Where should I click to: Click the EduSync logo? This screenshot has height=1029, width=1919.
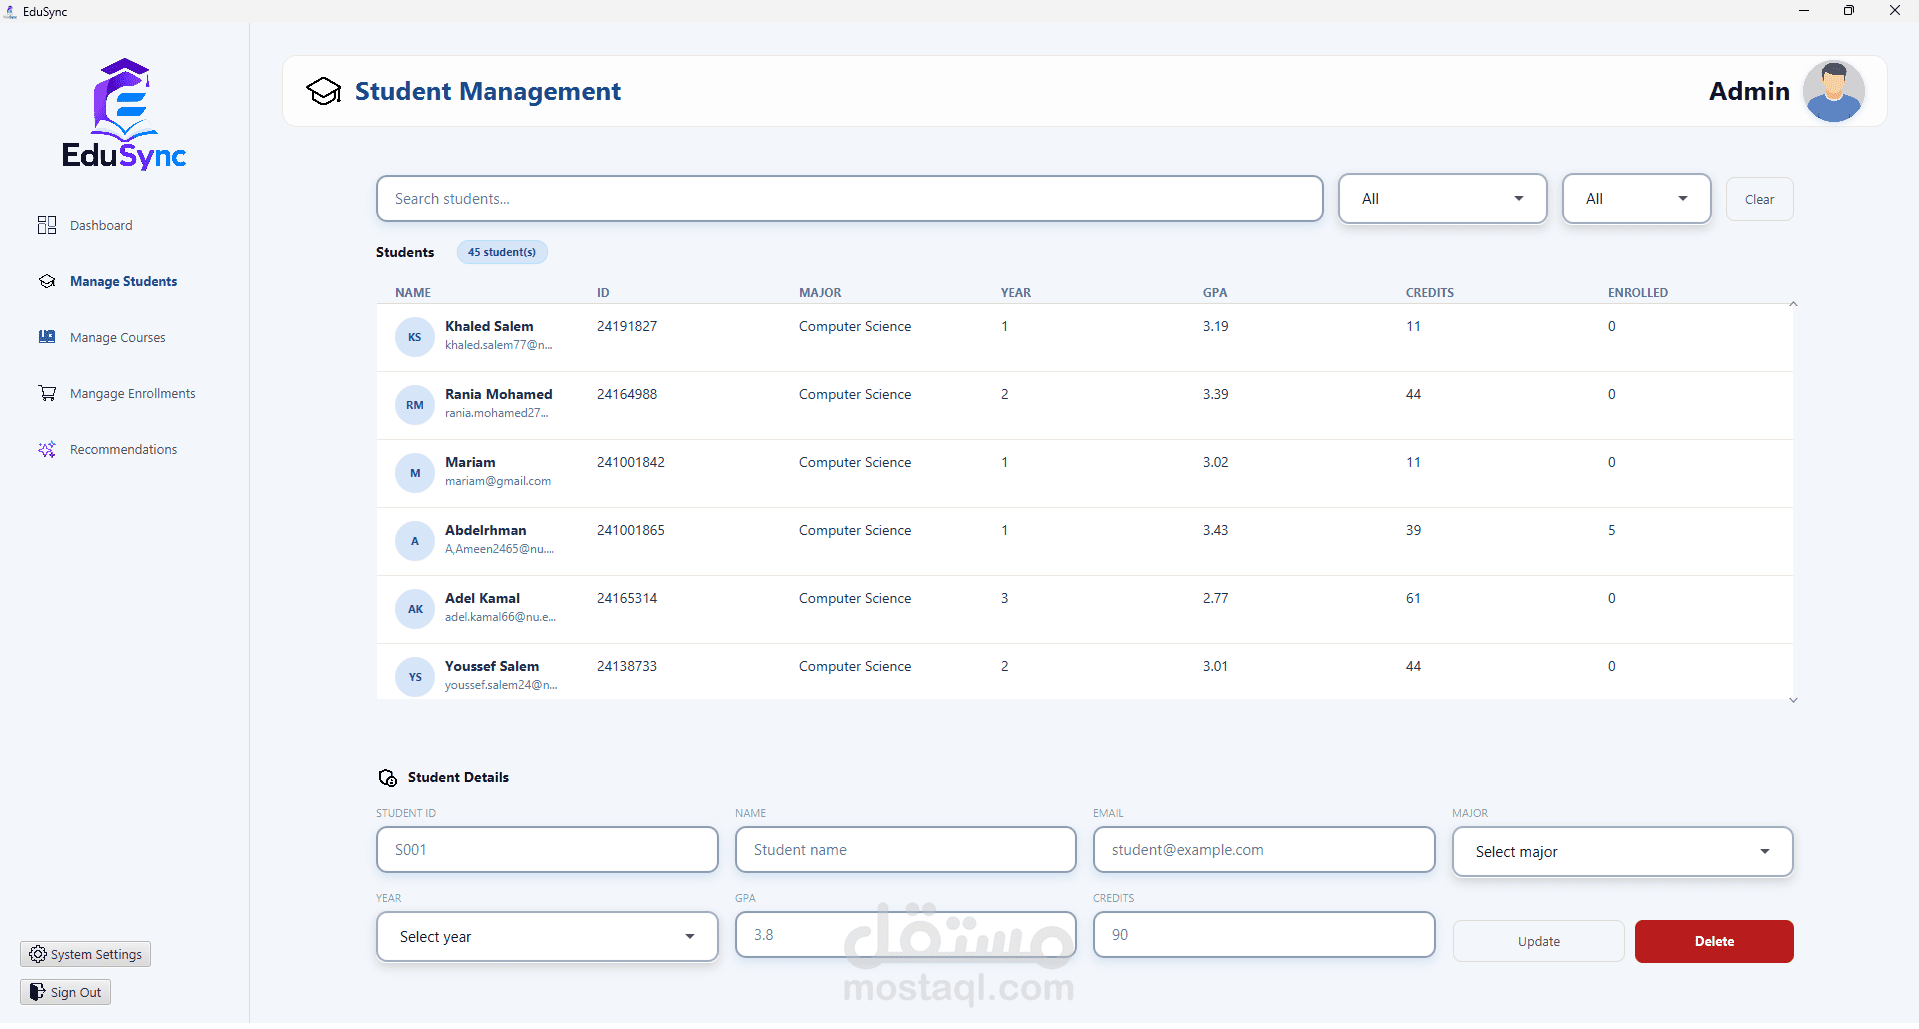click(x=124, y=114)
